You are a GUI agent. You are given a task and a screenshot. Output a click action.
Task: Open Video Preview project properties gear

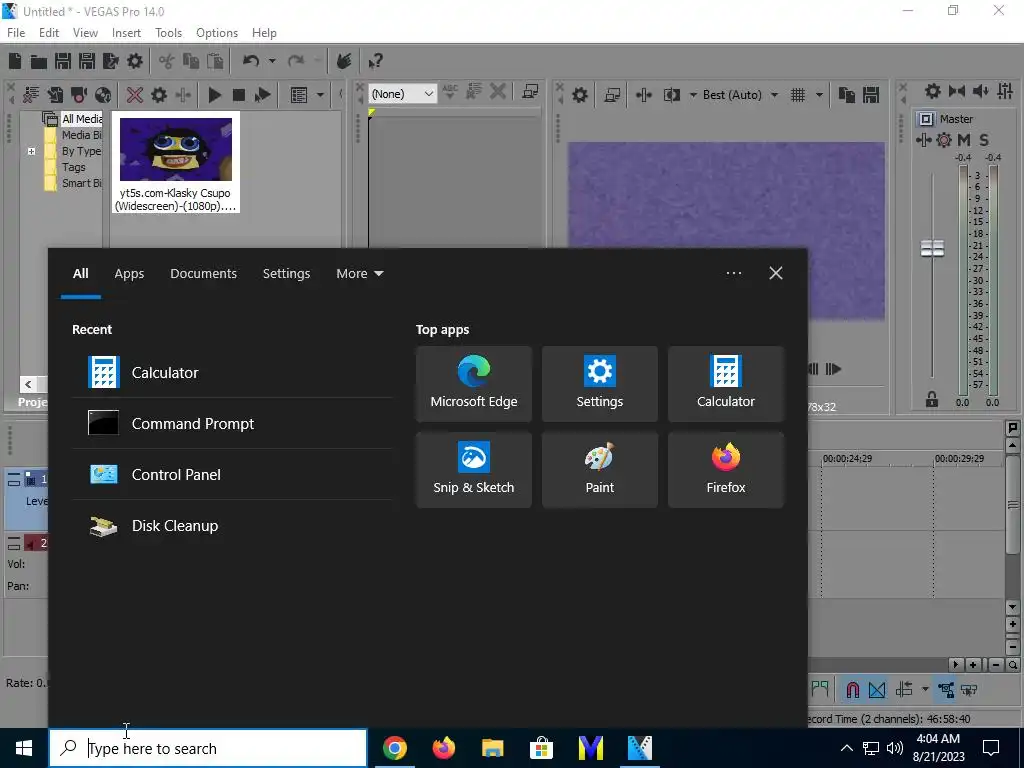(580, 95)
